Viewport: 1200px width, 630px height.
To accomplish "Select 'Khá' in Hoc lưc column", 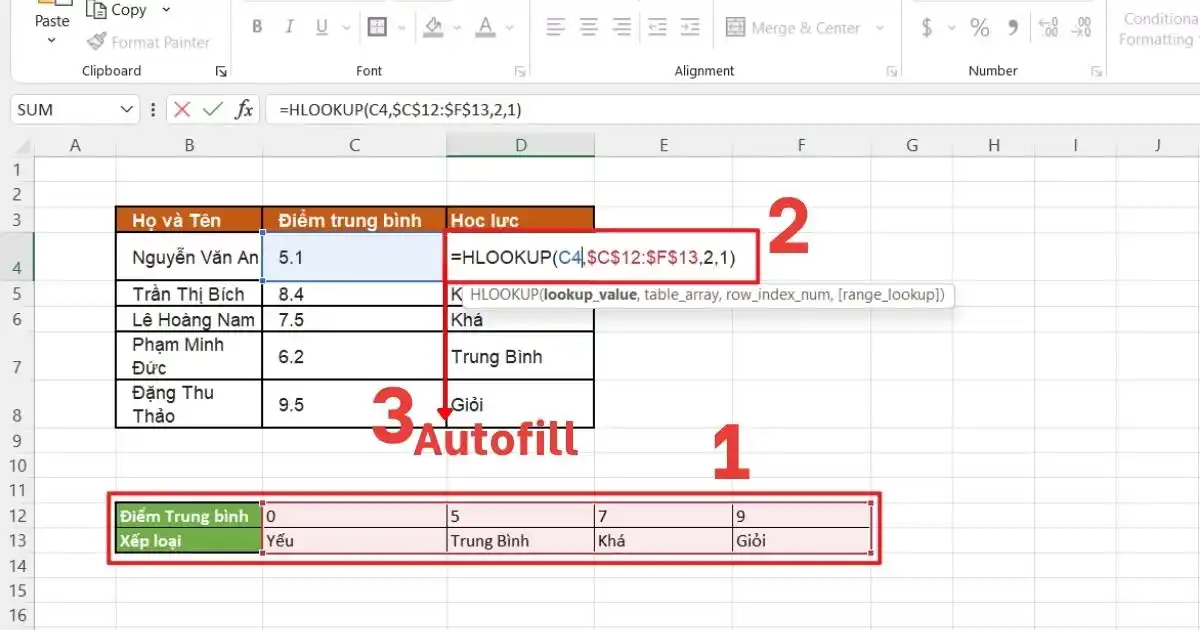I will click(x=520, y=320).
